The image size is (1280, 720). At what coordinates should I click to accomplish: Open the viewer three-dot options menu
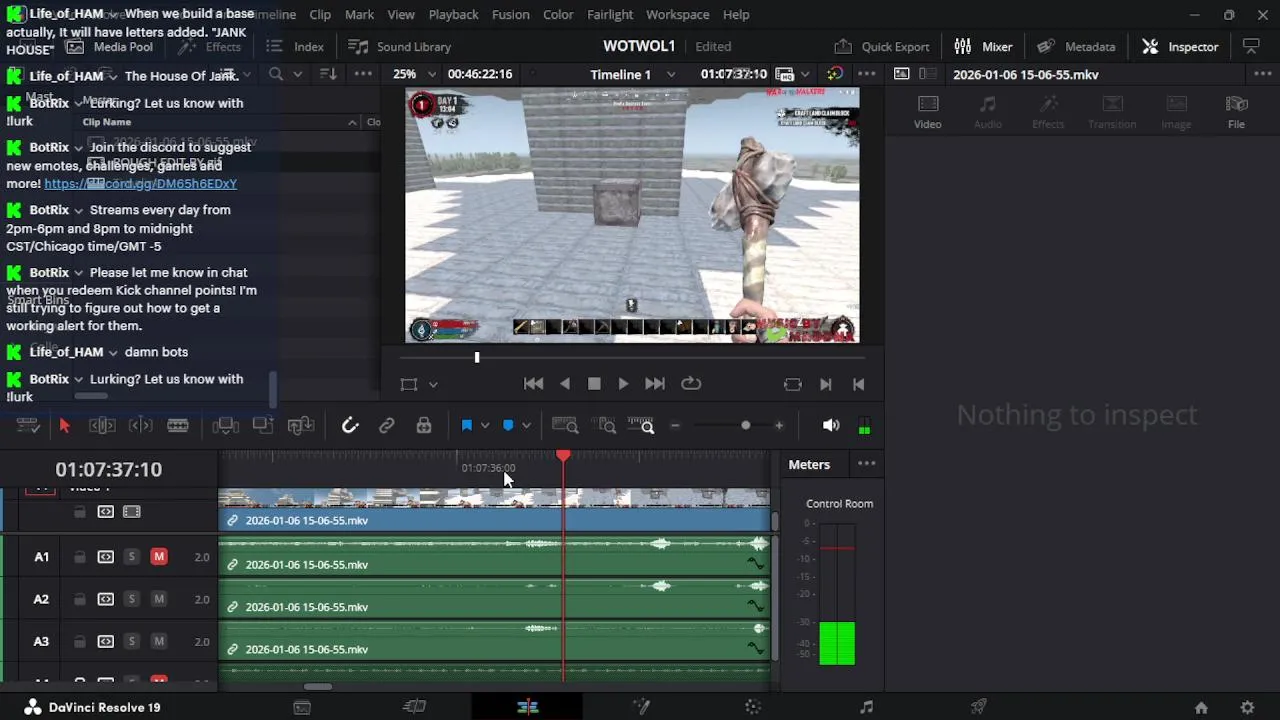(867, 74)
